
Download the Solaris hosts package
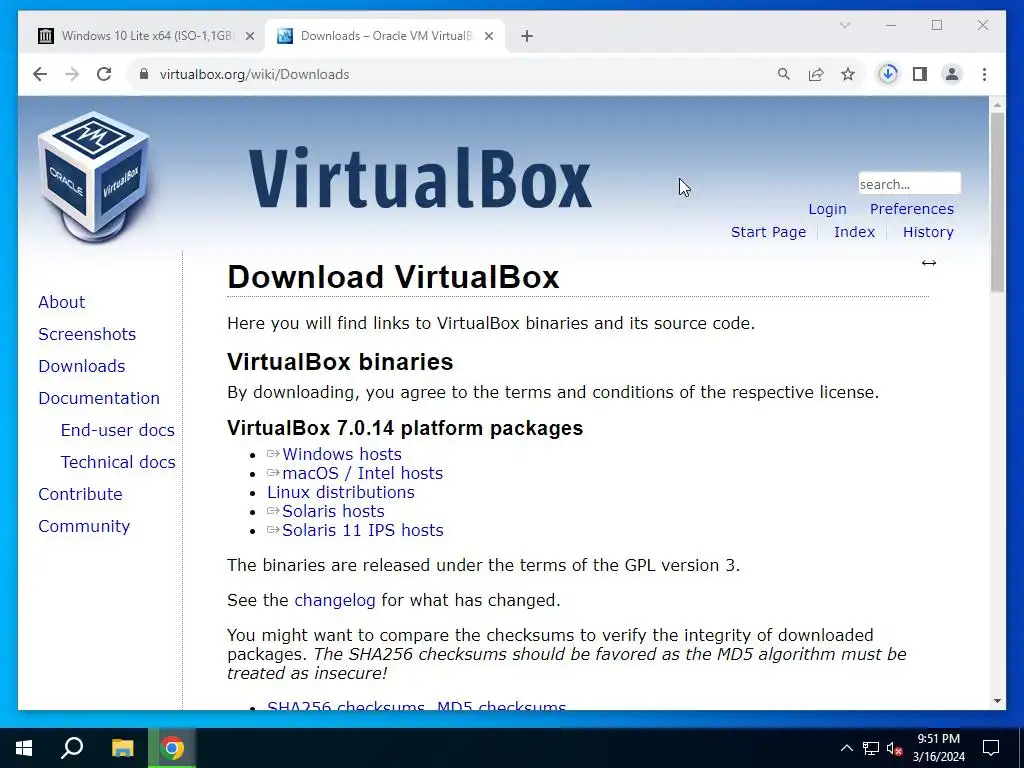click(333, 511)
